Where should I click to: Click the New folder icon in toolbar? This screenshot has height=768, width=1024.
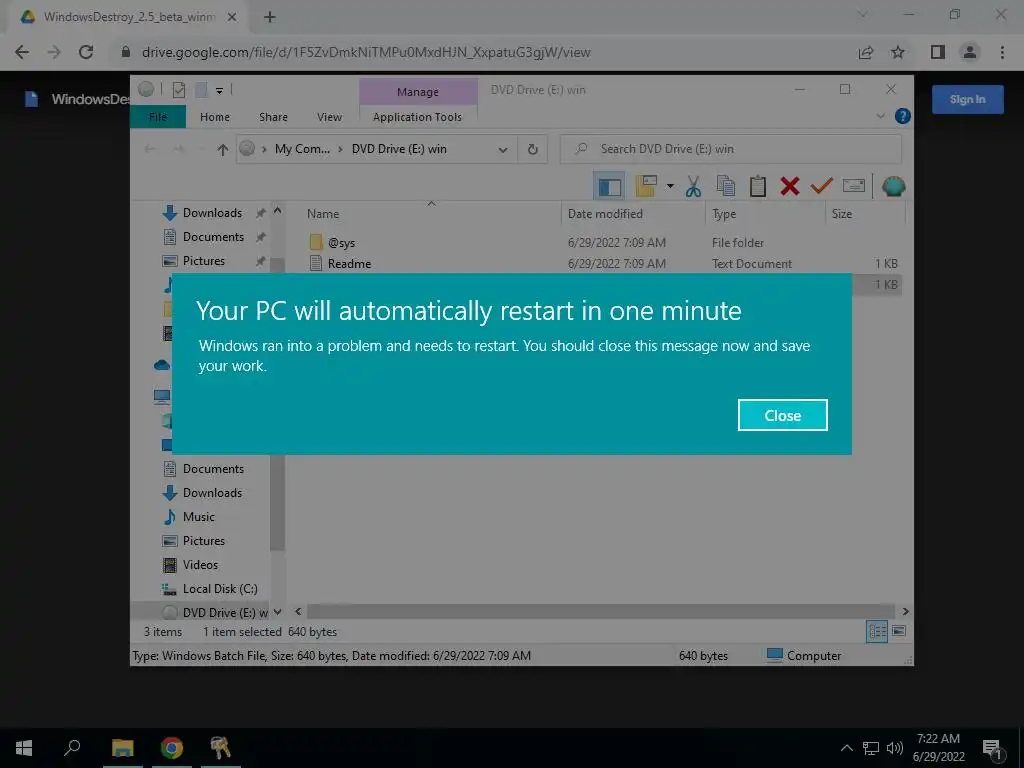tap(646, 186)
